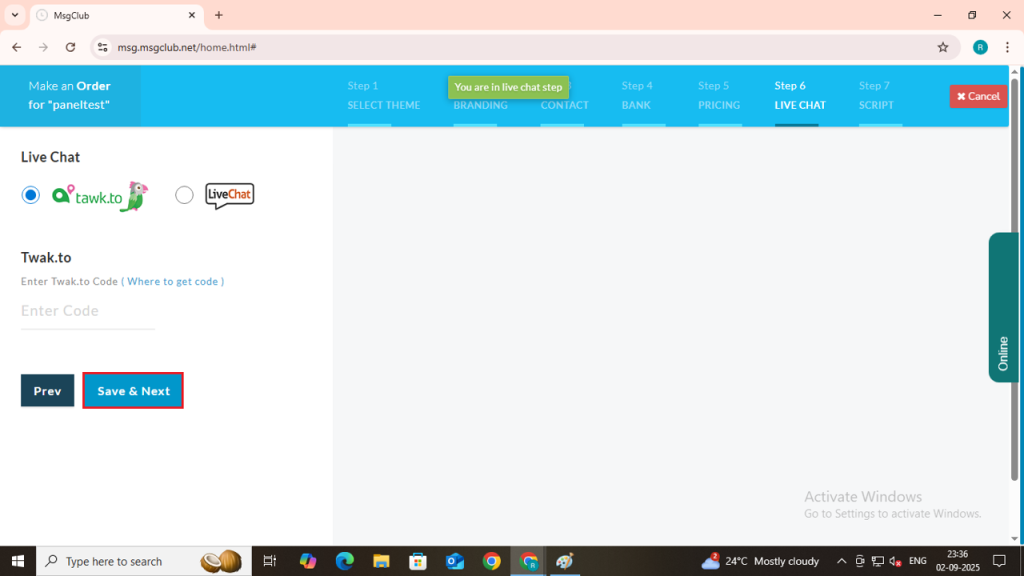
Task: Open the clock showing 23:36
Action: coord(957,561)
